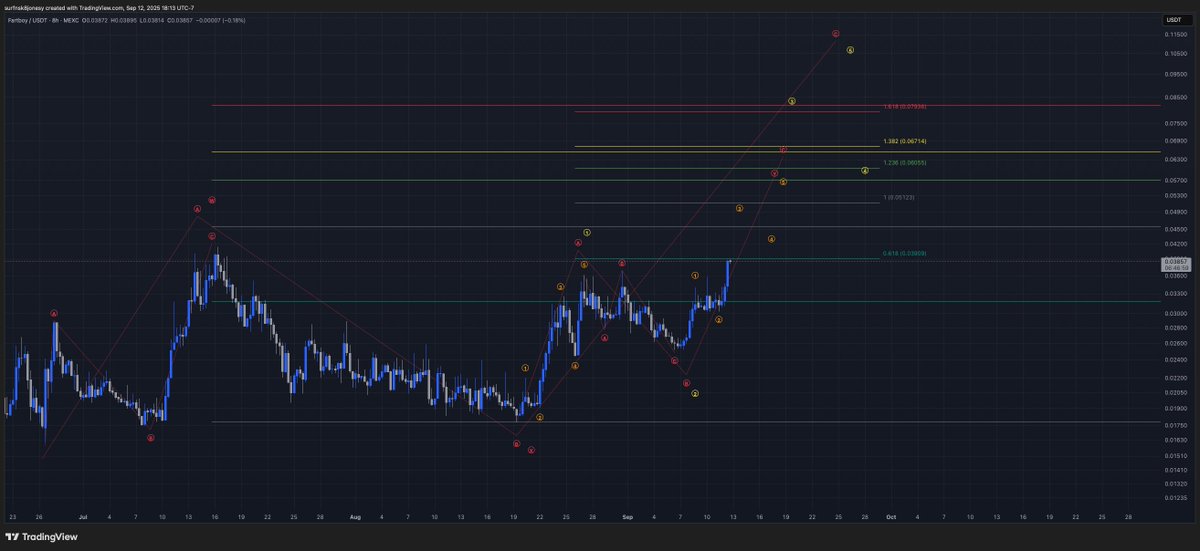Click the Sep label on time axis

click(627, 517)
